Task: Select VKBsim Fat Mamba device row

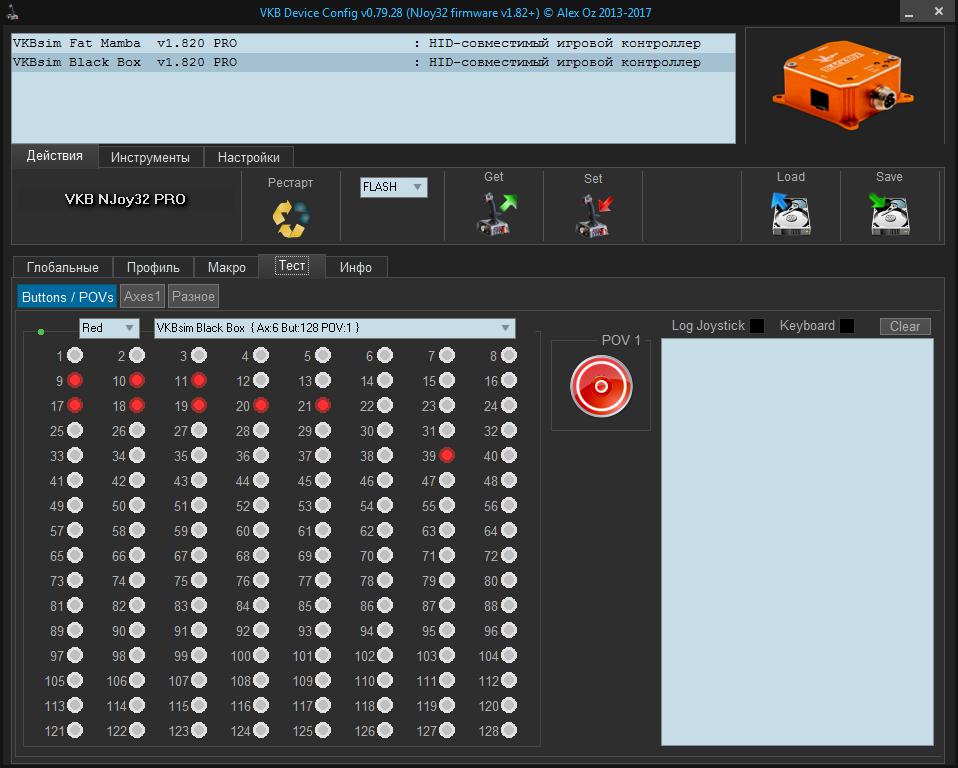Action: pyautogui.click(x=373, y=43)
